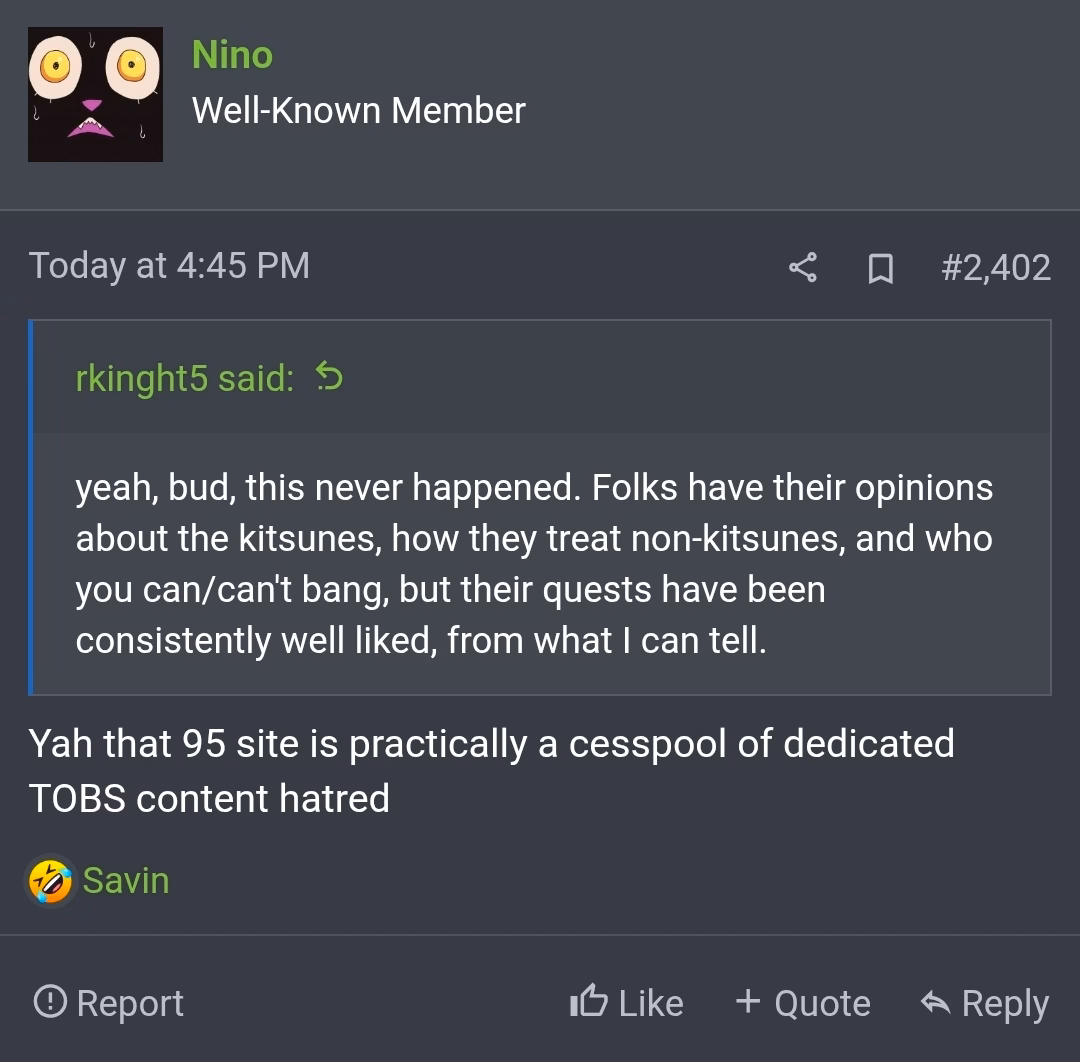The width and height of the screenshot is (1080, 1062).
Task: Click the exclamation circle report icon
Action: (x=50, y=1001)
